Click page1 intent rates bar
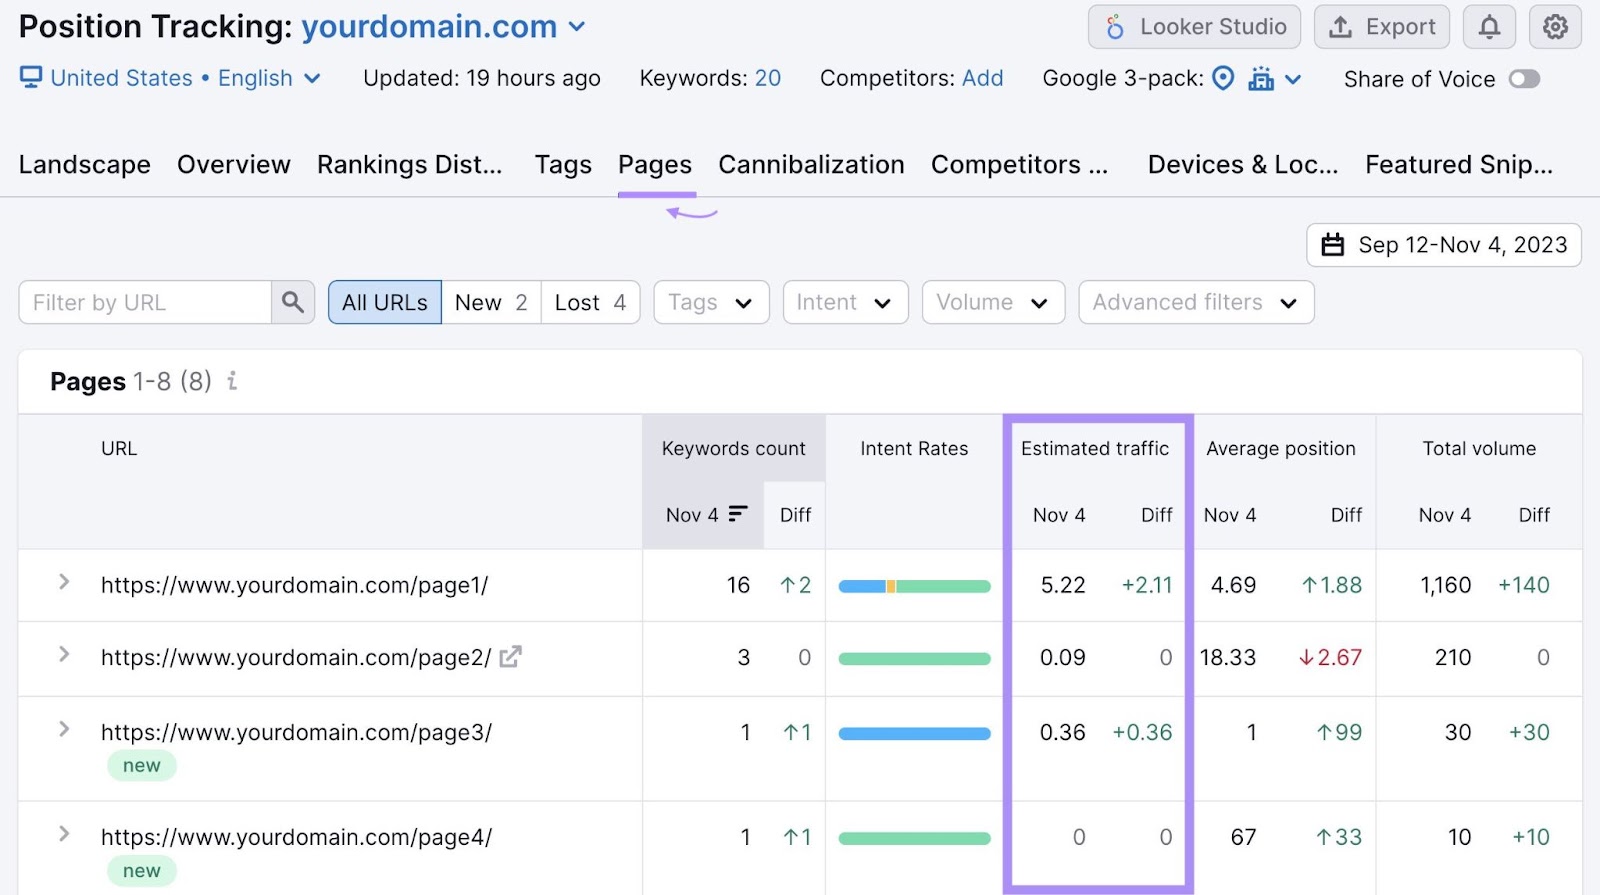The width and height of the screenshot is (1600, 895). click(914, 587)
